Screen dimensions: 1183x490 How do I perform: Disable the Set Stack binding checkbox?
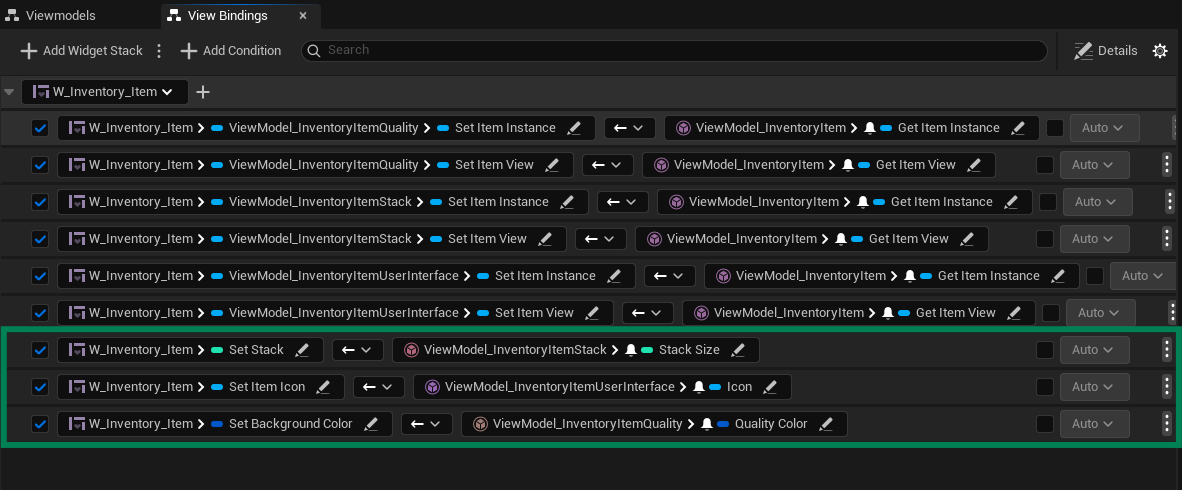40,350
